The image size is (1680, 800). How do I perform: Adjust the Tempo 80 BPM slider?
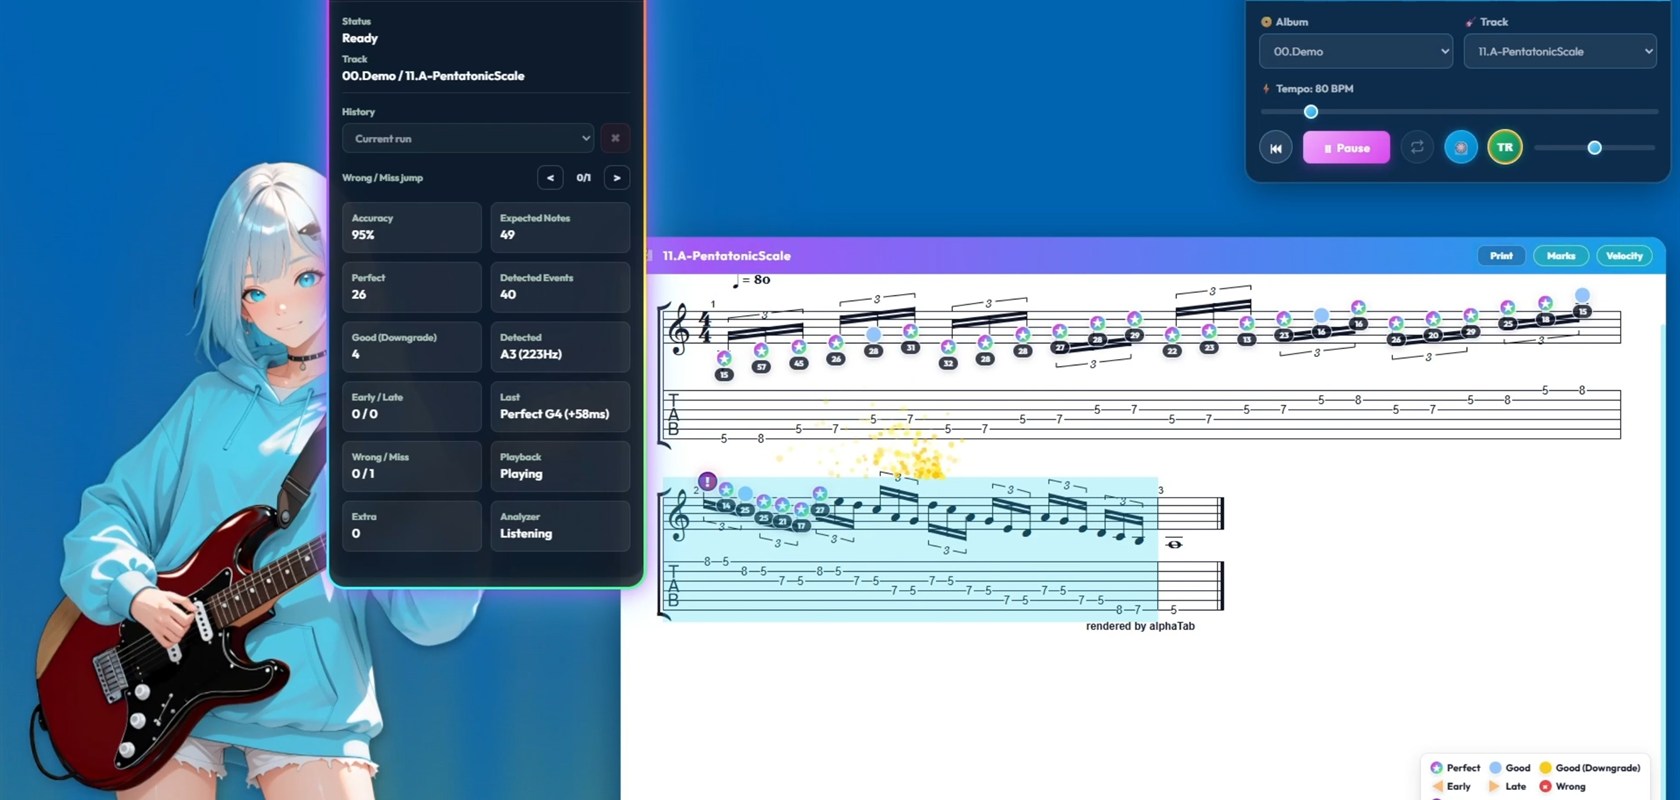[1458, 112]
